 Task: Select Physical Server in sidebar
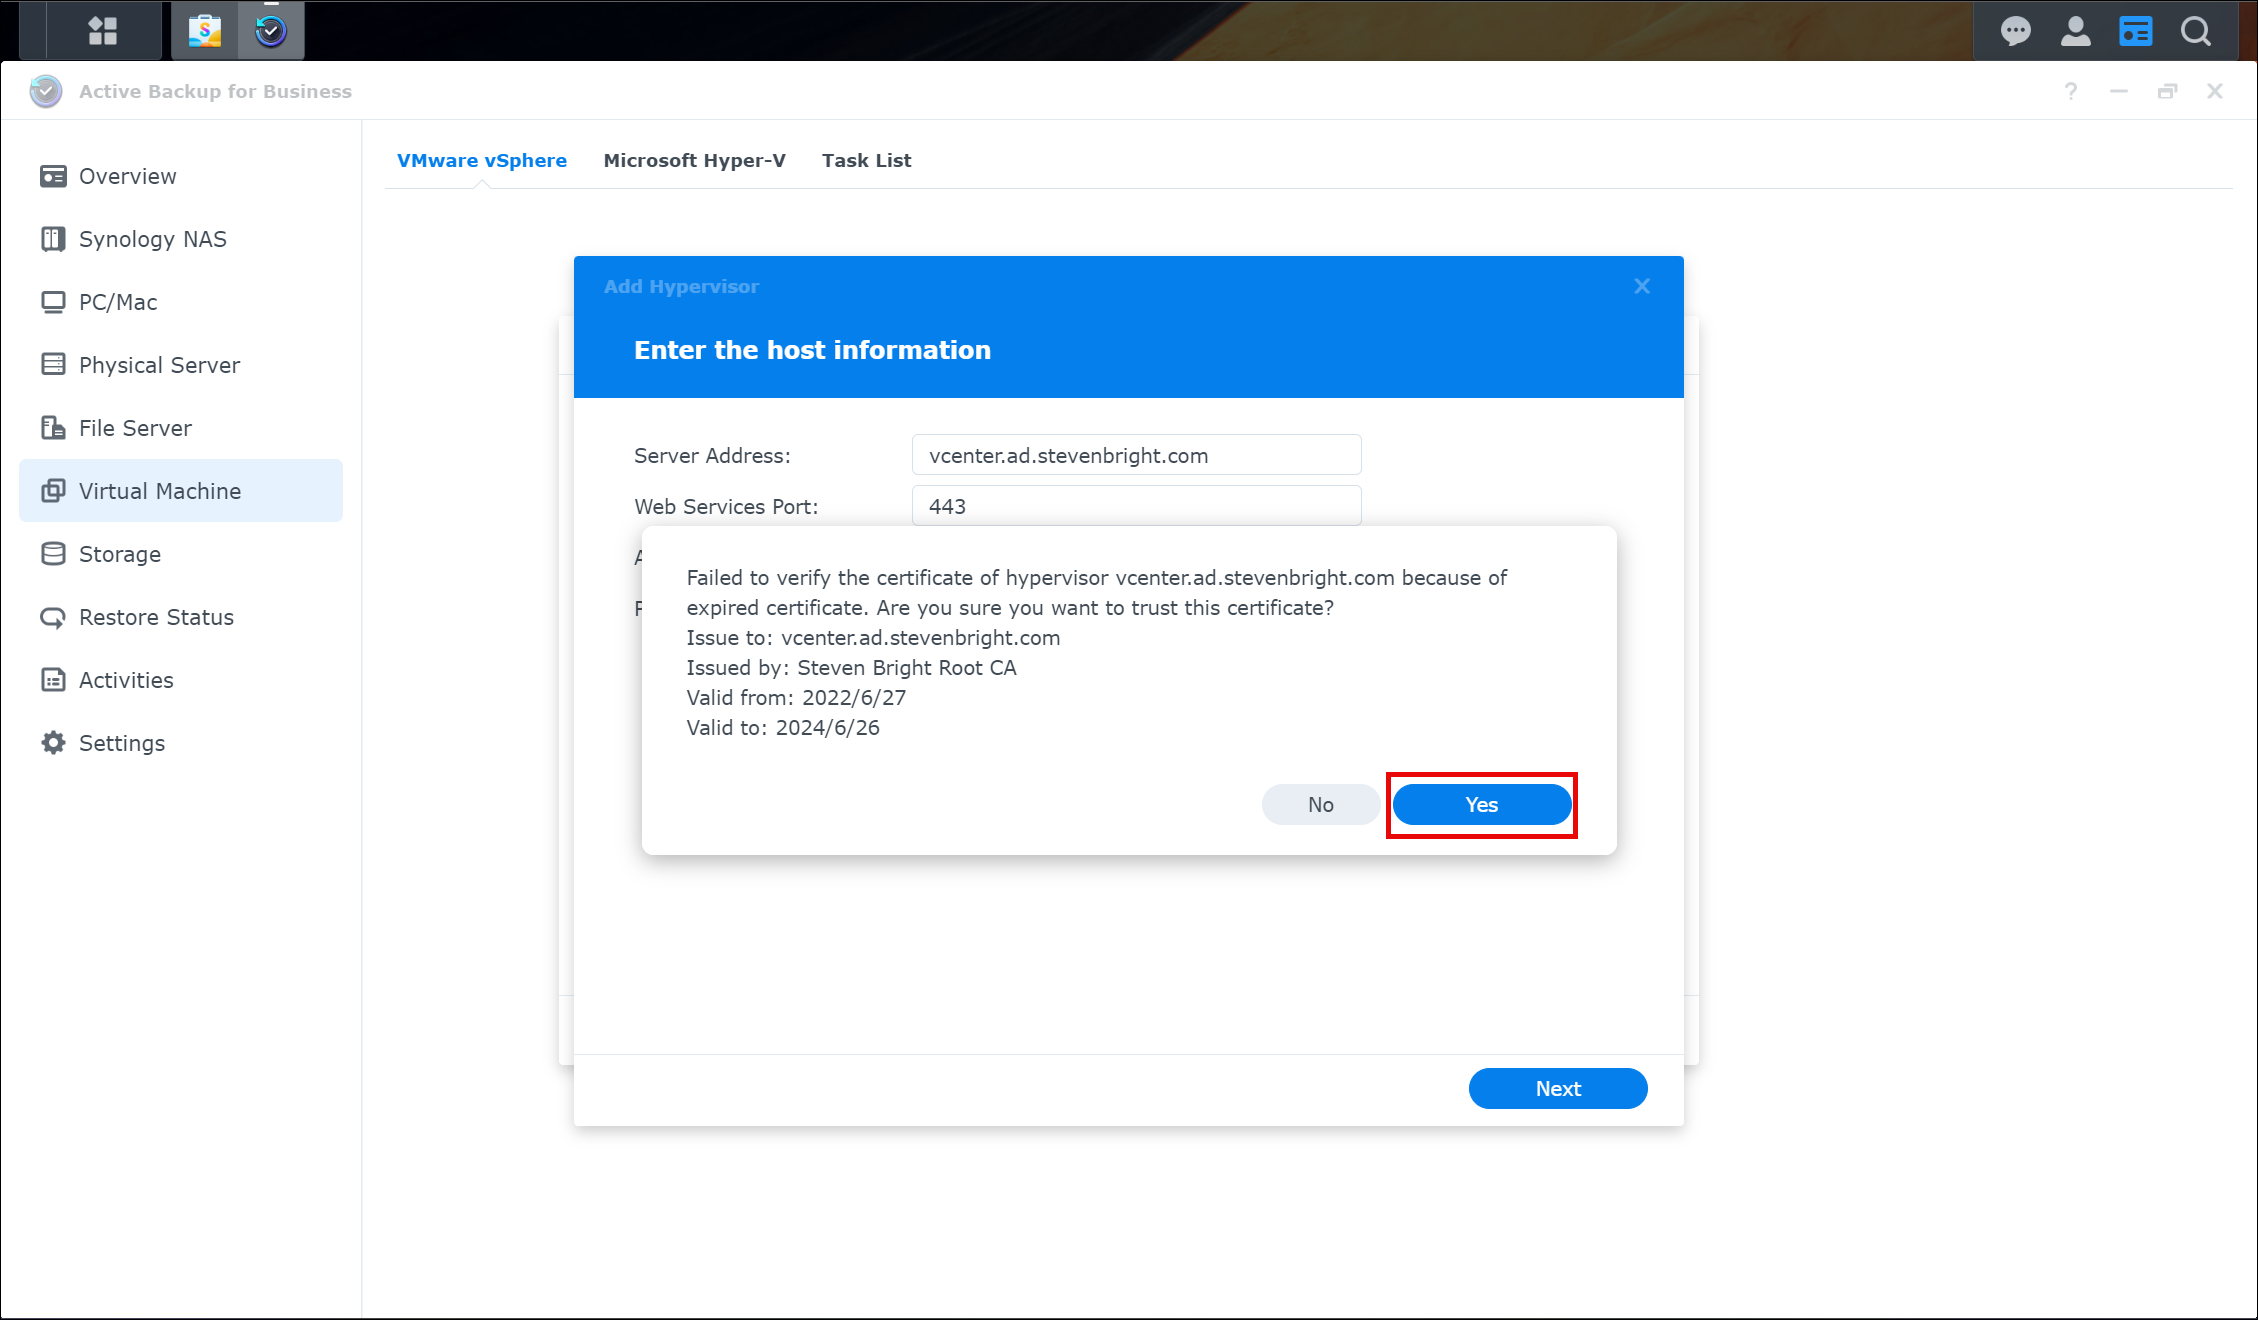pyautogui.click(x=159, y=365)
